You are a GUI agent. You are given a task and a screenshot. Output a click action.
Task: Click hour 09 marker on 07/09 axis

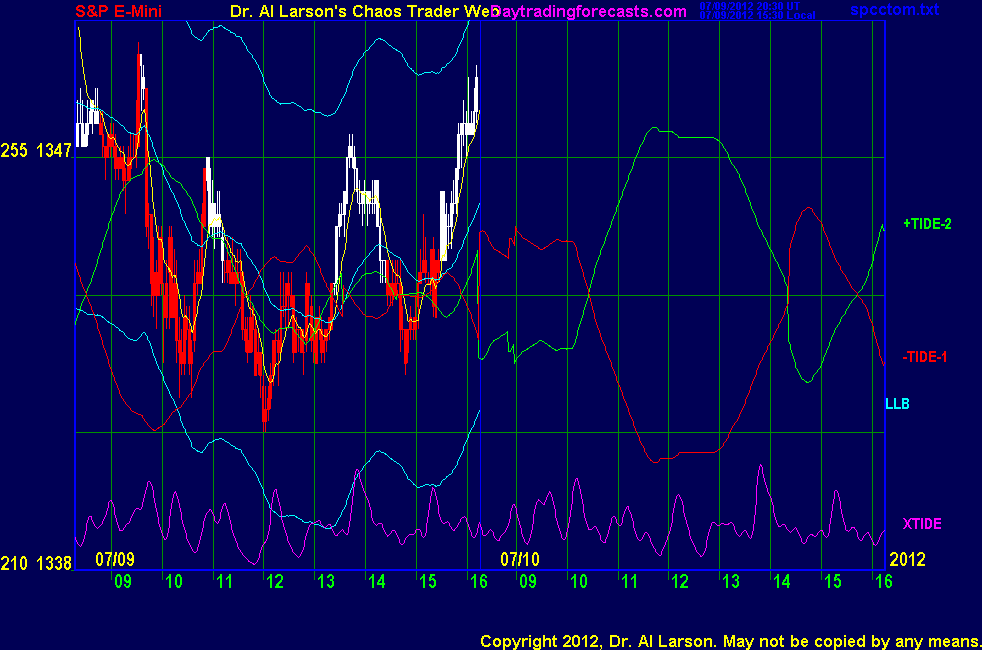[122, 581]
